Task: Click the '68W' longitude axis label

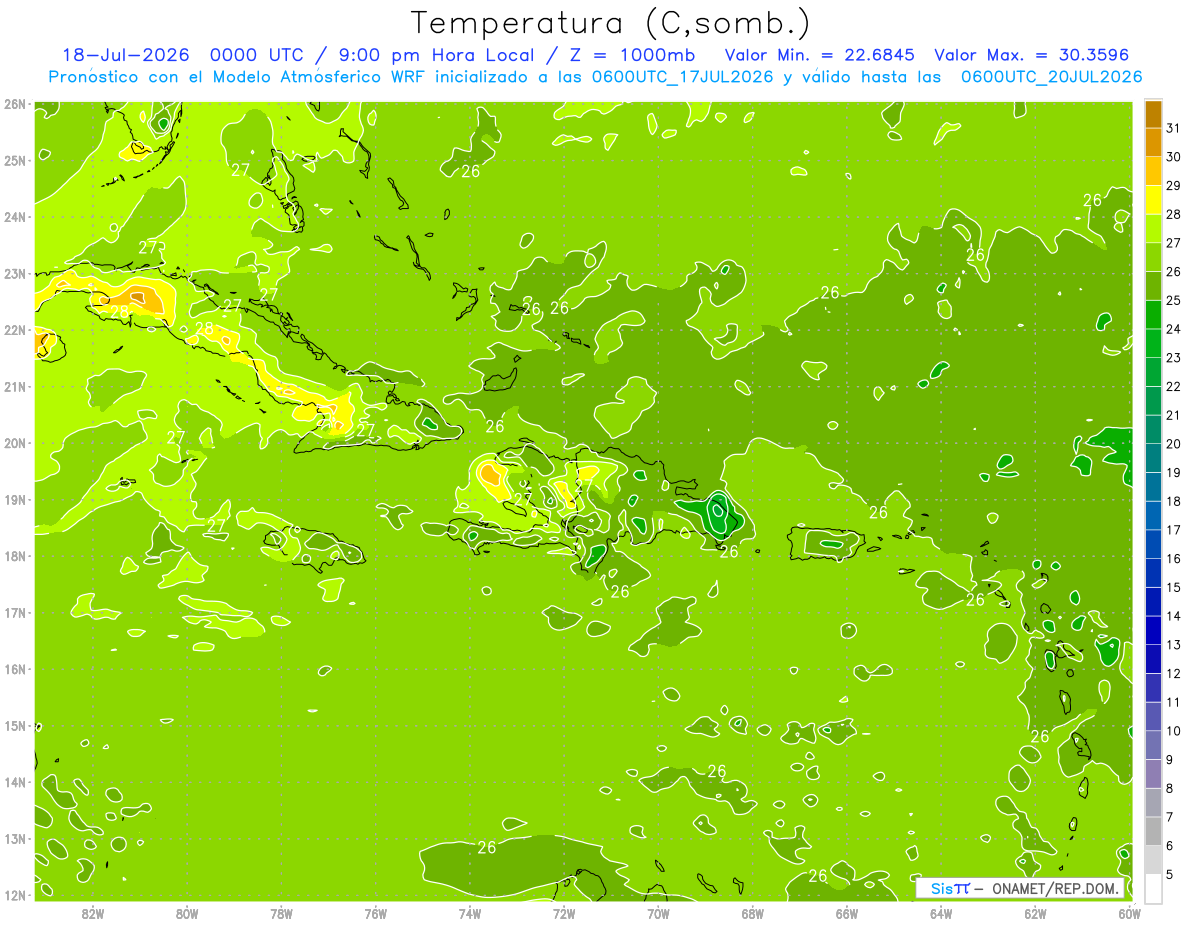Action: [752, 913]
